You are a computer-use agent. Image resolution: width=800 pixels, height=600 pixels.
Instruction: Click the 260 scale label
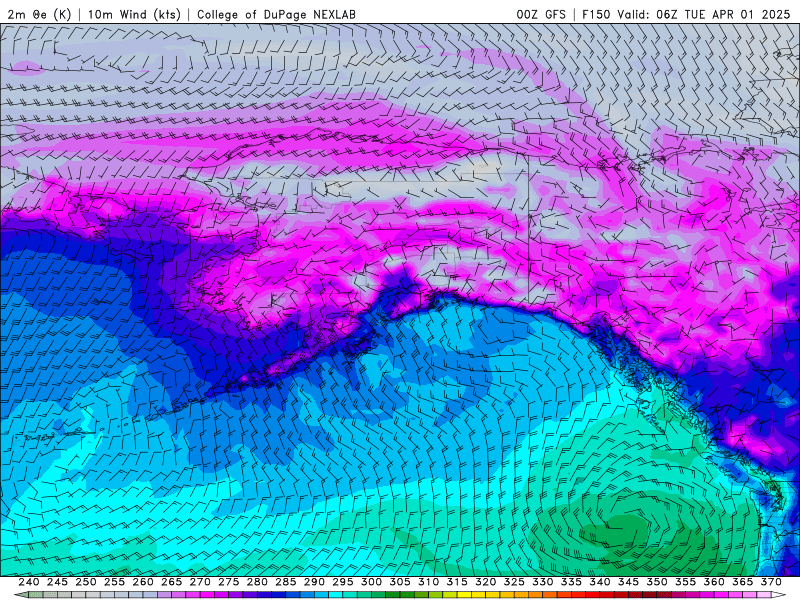tap(143, 582)
